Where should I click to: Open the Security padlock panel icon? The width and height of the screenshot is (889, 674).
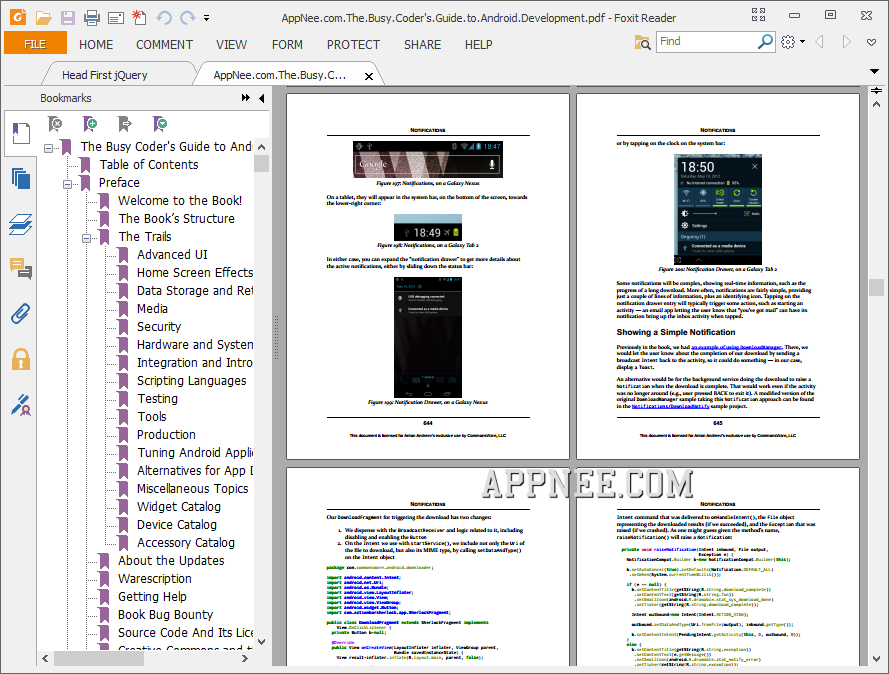tap(21, 359)
